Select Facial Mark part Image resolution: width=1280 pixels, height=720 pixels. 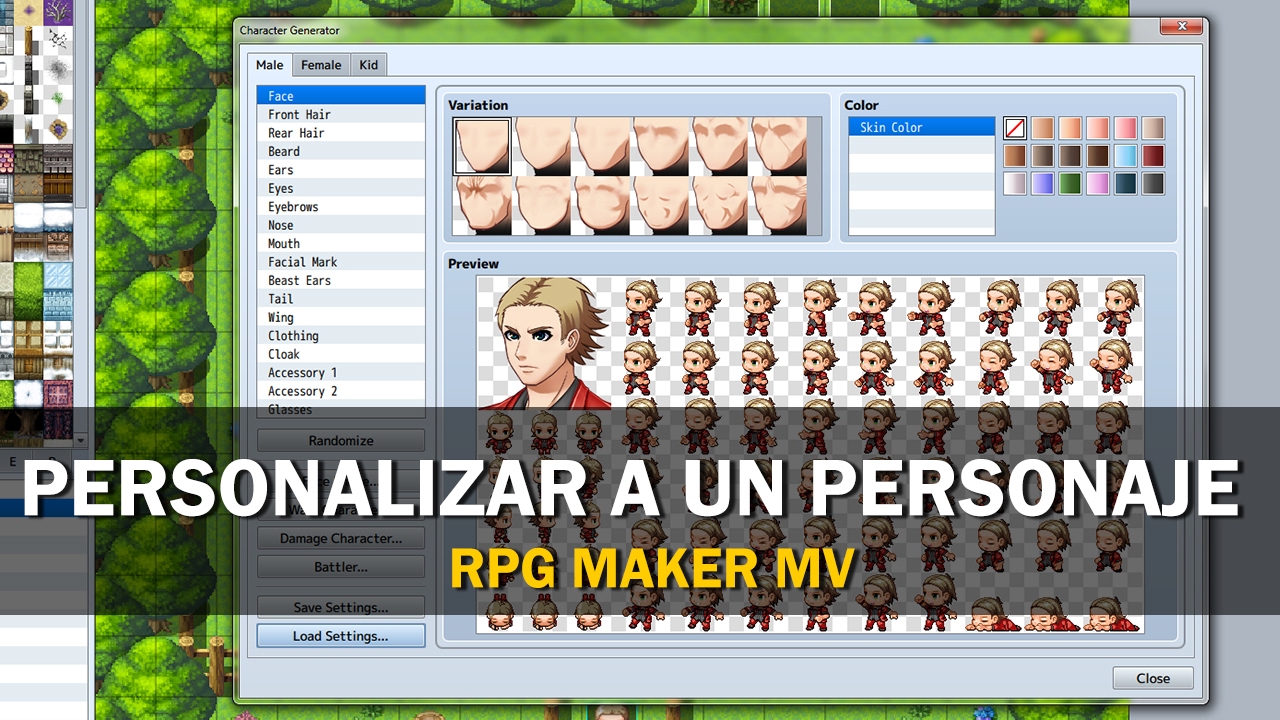tap(341, 262)
